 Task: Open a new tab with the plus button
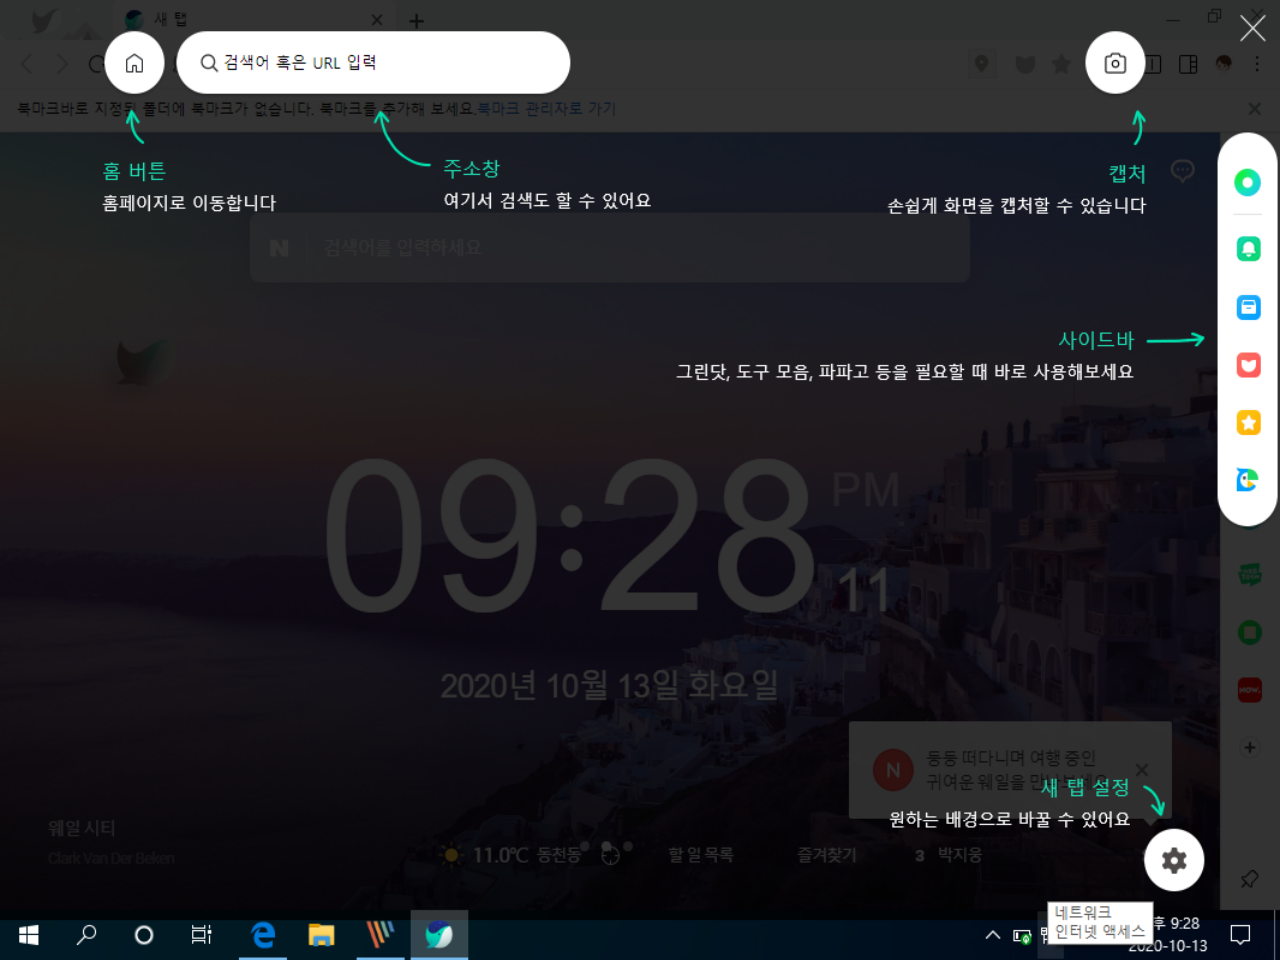(417, 20)
